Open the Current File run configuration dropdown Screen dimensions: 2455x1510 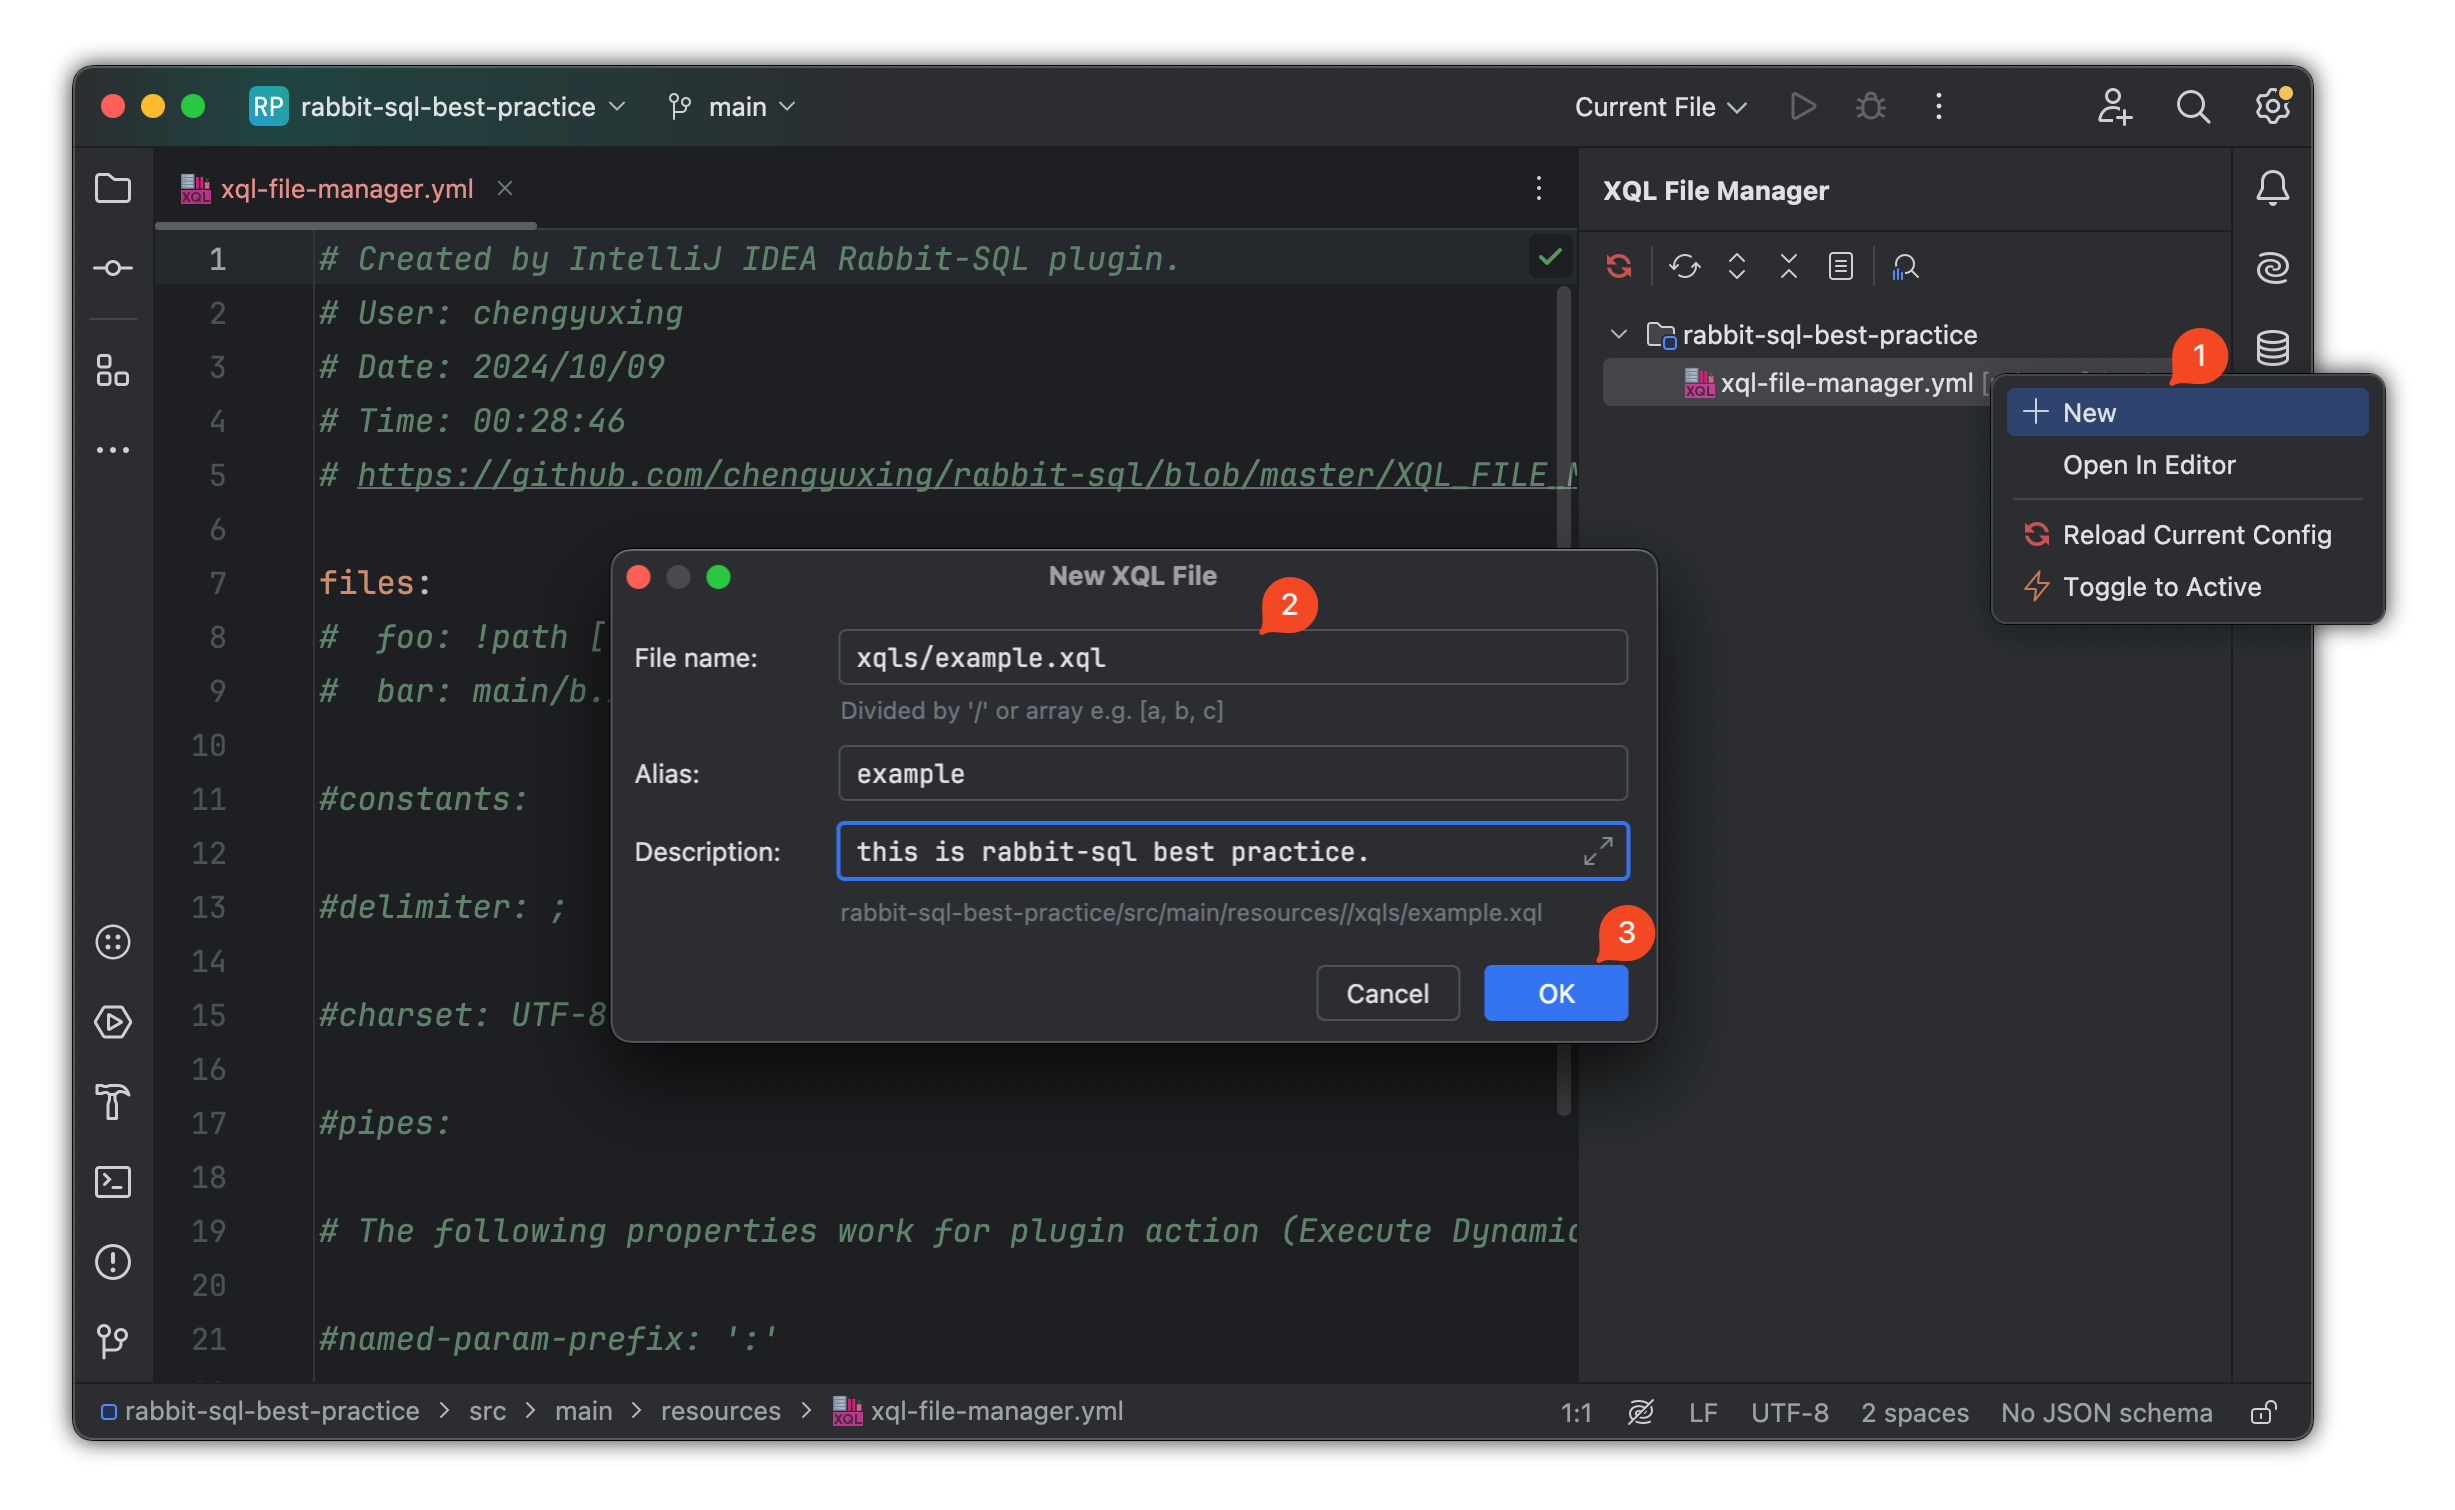click(1660, 106)
